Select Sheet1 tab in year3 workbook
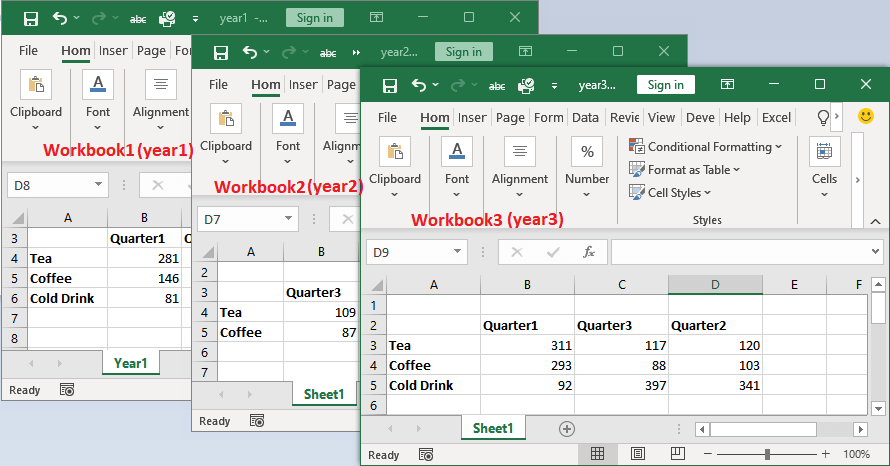Image resolution: width=890 pixels, height=466 pixels. (x=493, y=429)
